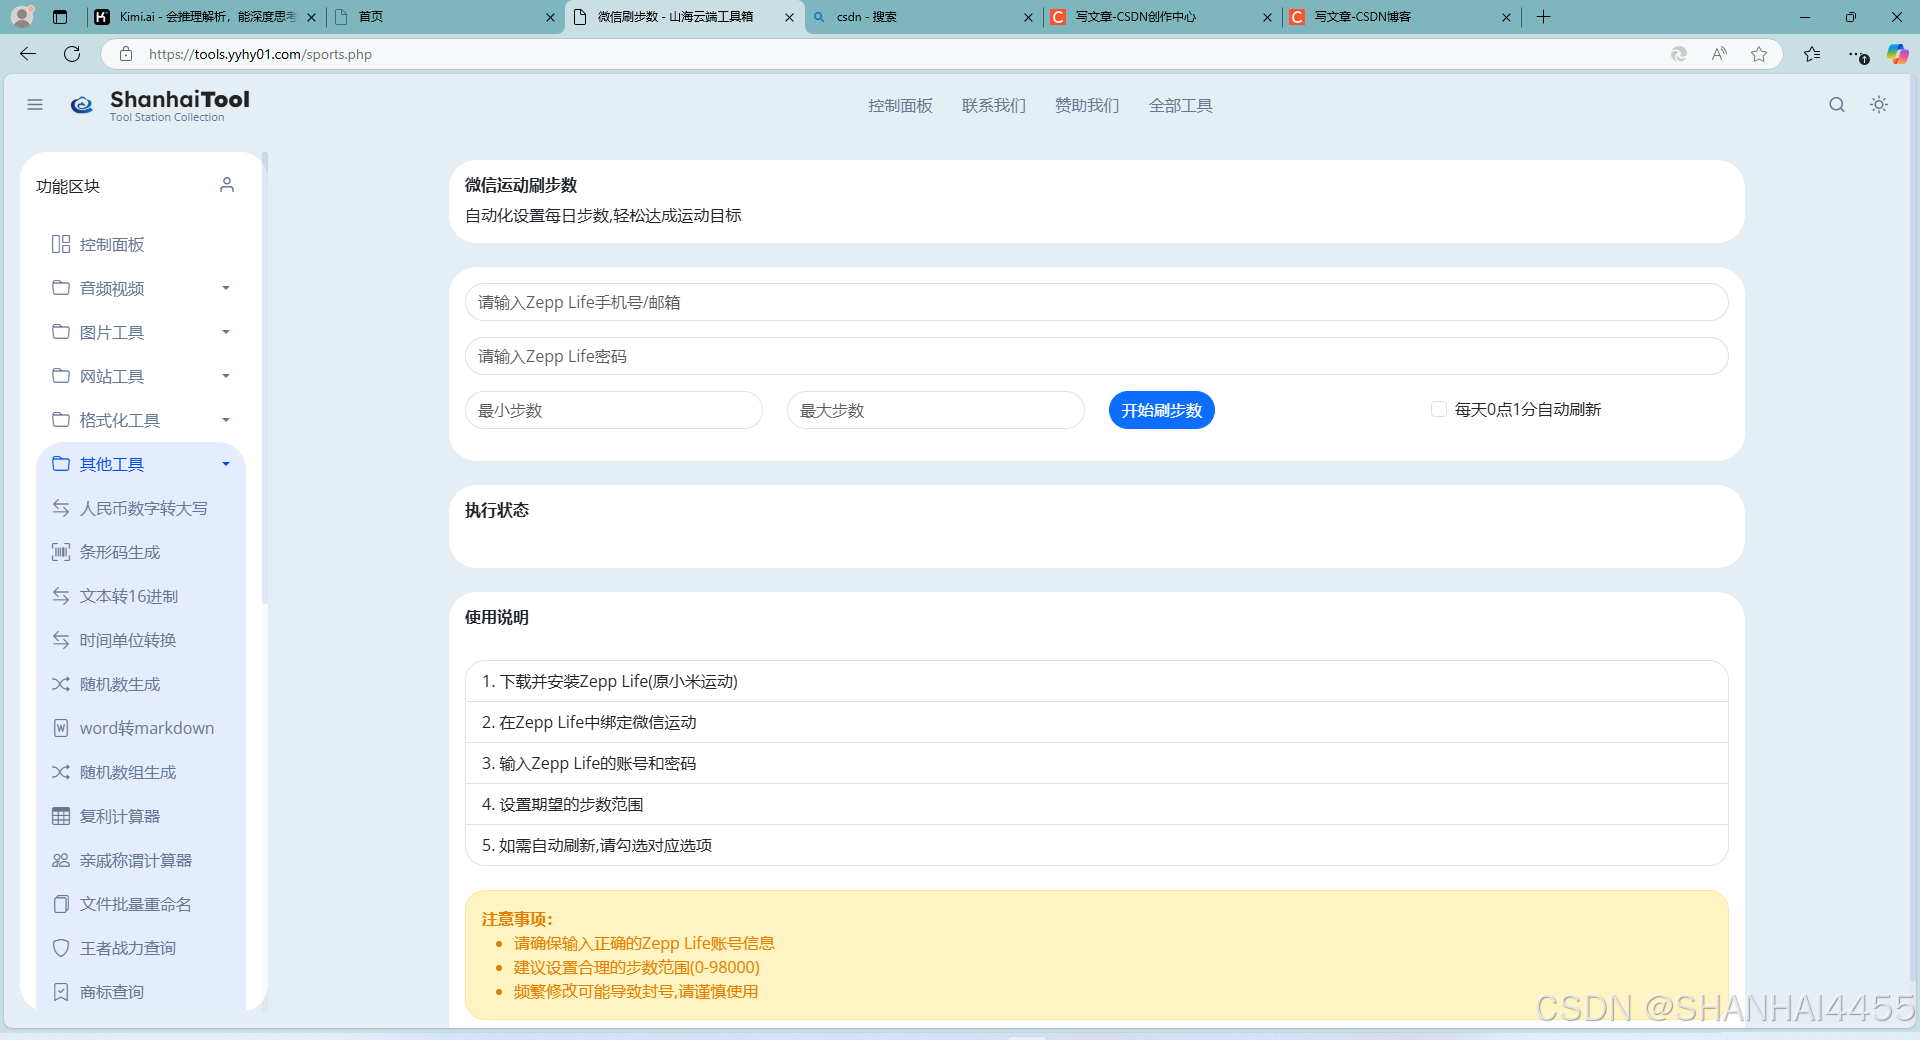Add page to favorites star icon
Screen dimensions: 1920x1040
[1759, 54]
